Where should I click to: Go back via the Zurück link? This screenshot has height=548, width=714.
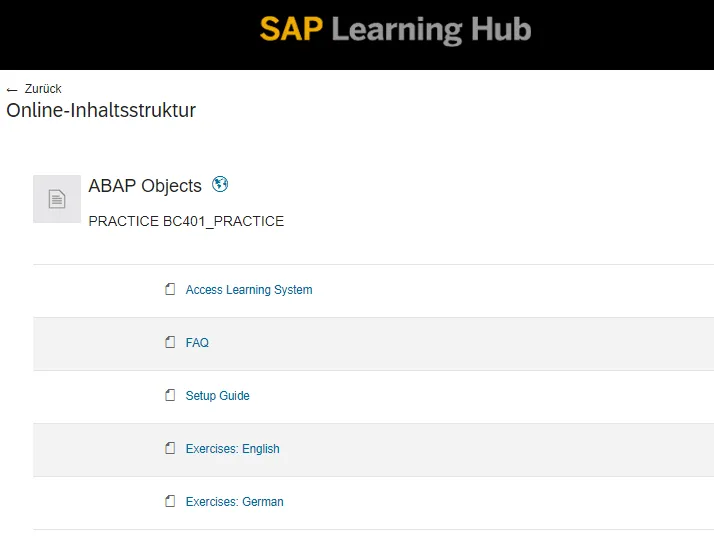43,89
